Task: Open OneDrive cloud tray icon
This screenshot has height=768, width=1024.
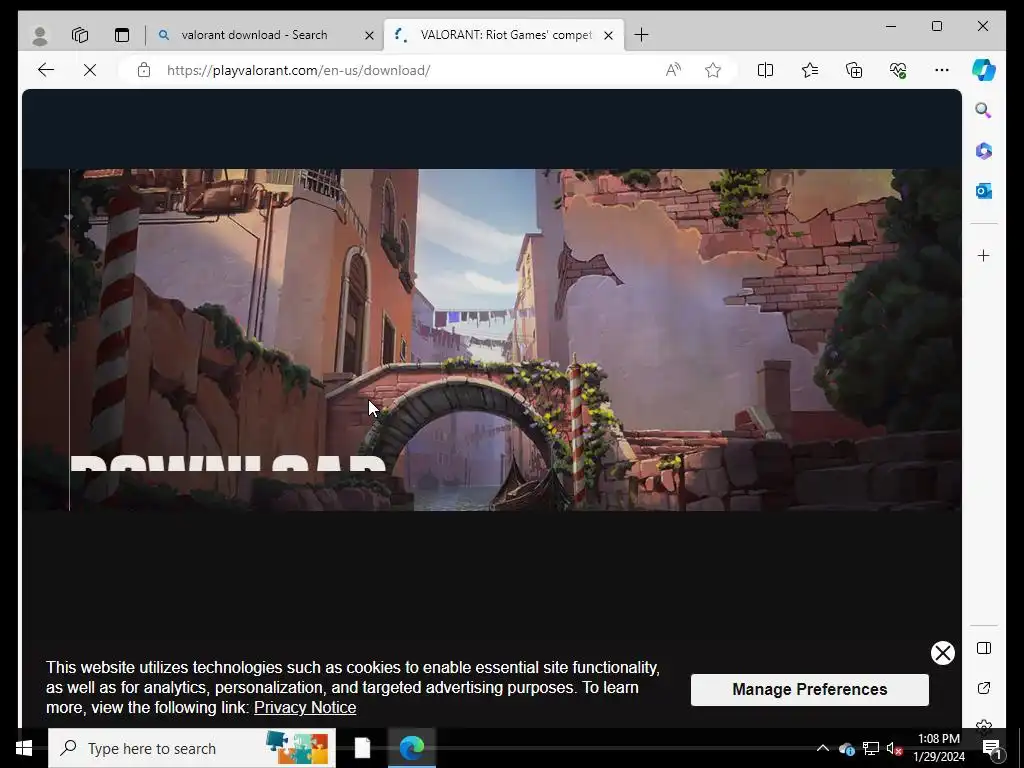Action: 847,748
